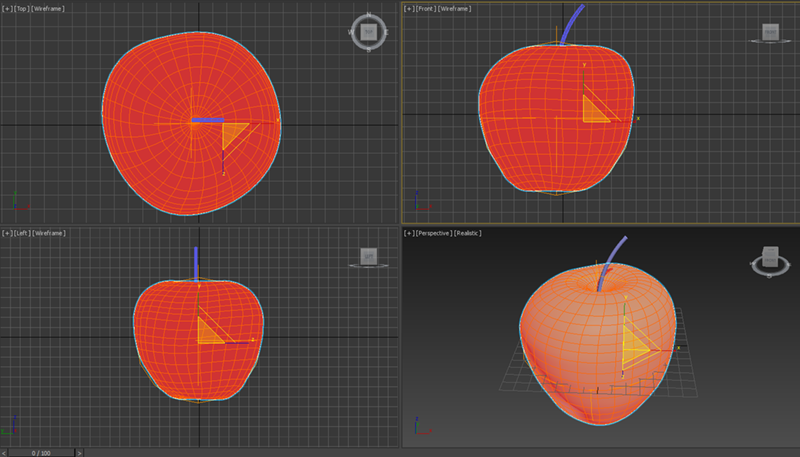The width and height of the screenshot is (800, 457).
Task: Open the [+] menu in Top viewport
Action: click(x=7, y=9)
